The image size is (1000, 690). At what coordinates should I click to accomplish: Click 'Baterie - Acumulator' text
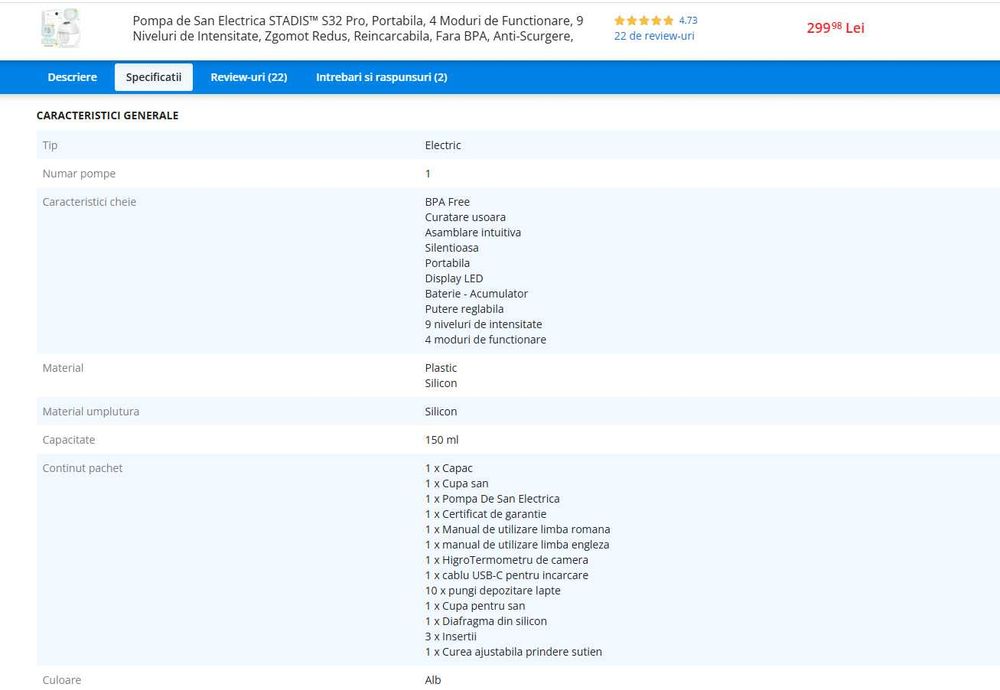pos(476,293)
